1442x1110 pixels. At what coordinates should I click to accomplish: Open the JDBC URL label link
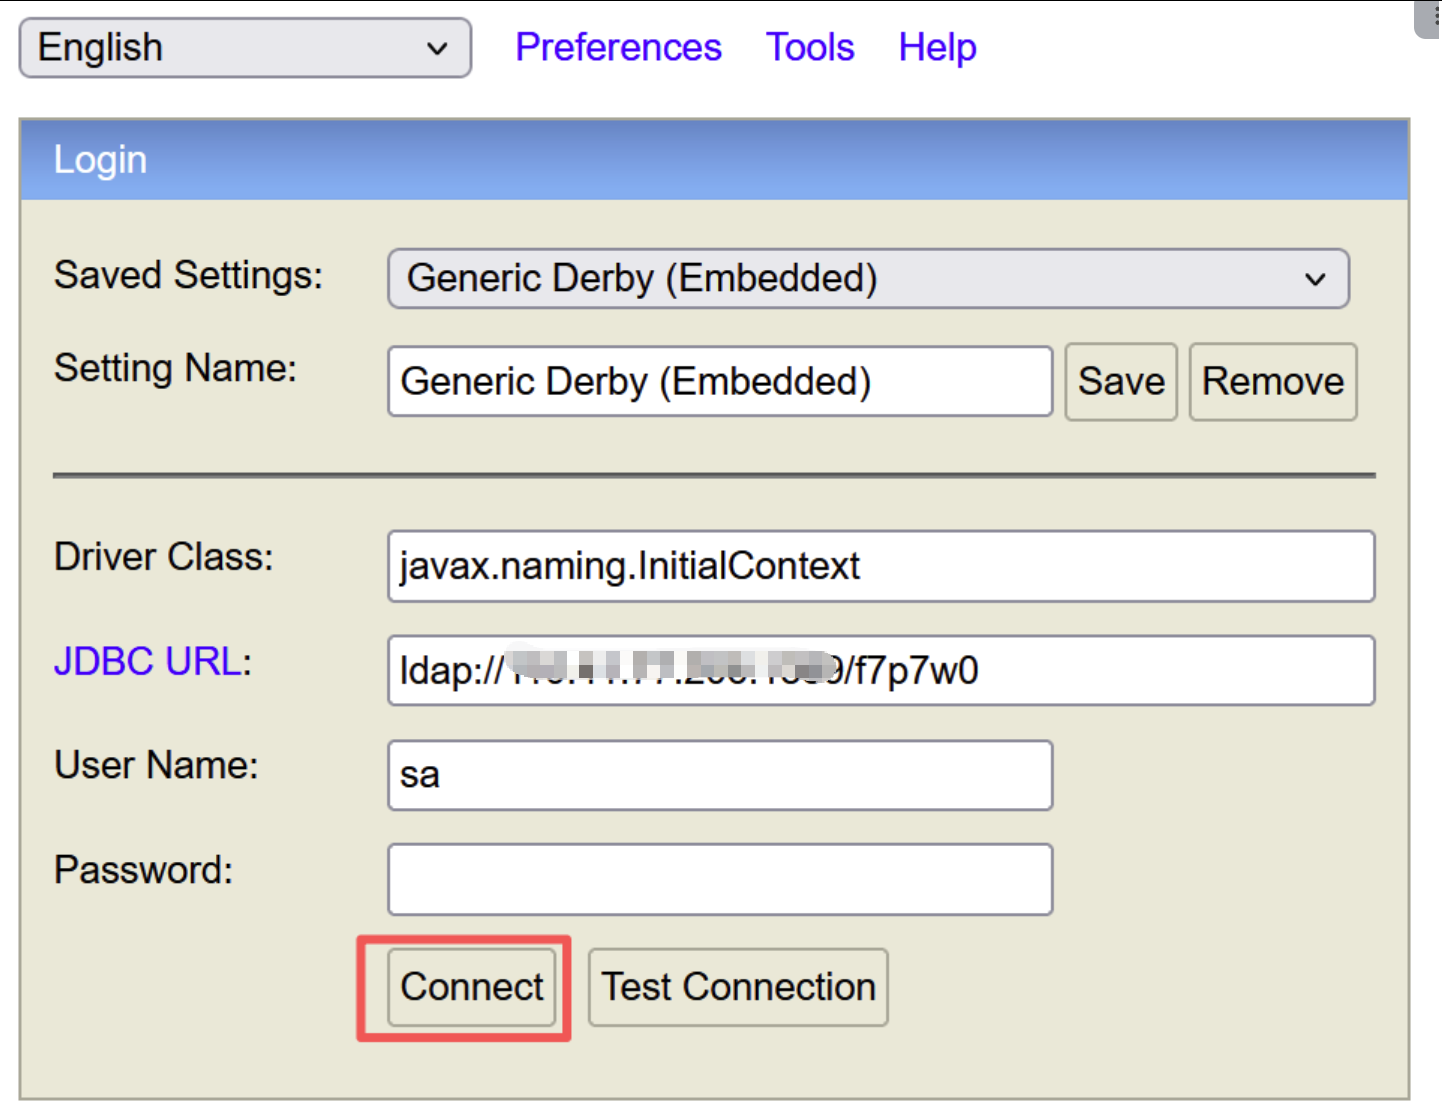tap(148, 661)
